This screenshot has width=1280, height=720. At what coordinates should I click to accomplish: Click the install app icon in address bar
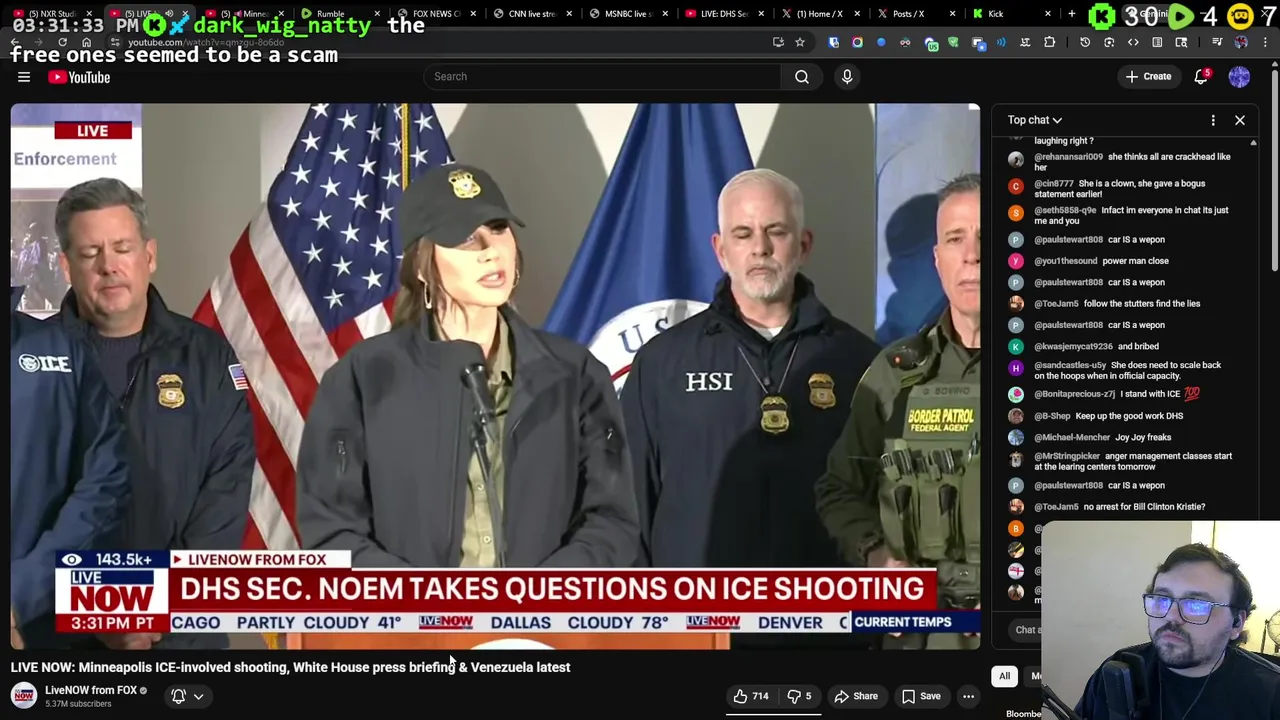[x=778, y=42]
